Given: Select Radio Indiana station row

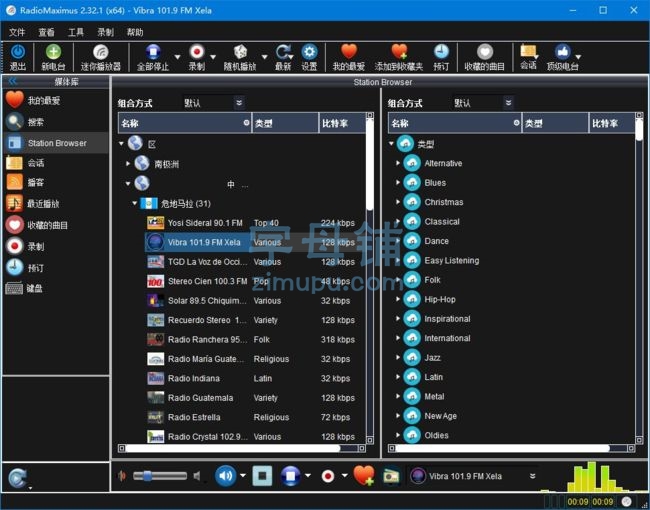Looking at the screenshot, I should pyautogui.click(x=255, y=379).
